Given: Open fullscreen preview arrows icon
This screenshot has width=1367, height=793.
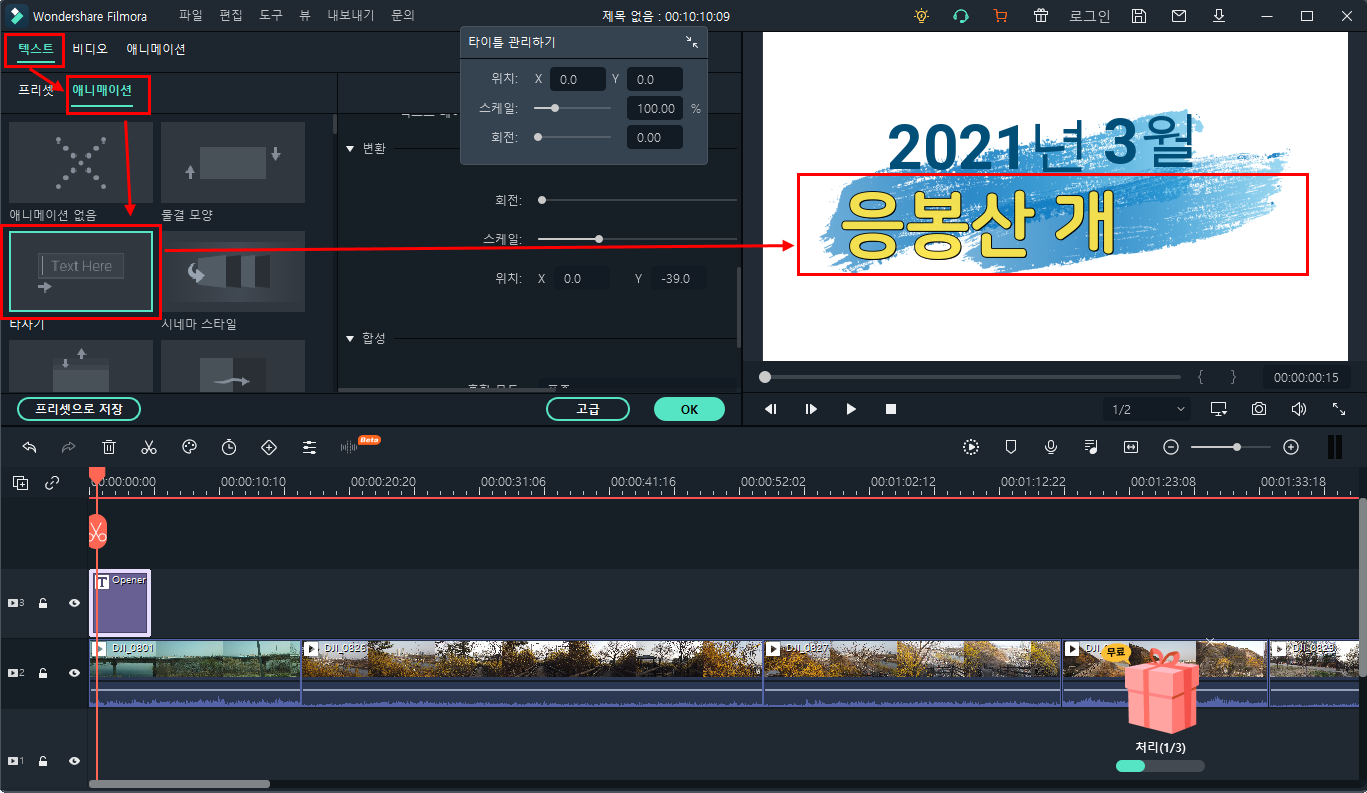Looking at the screenshot, I should point(1339,409).
